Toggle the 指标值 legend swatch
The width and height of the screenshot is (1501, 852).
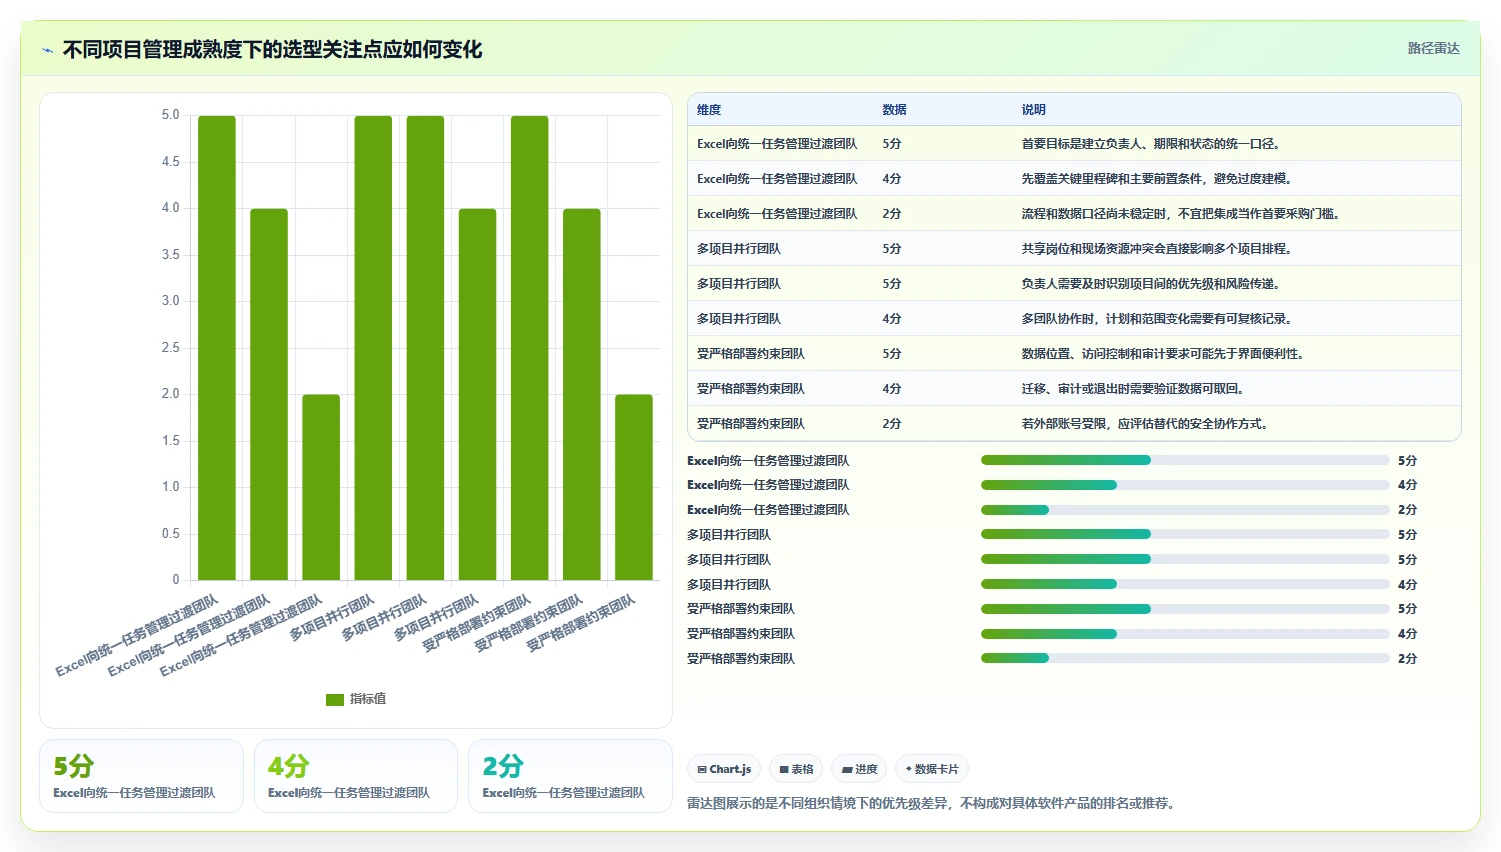335,699
